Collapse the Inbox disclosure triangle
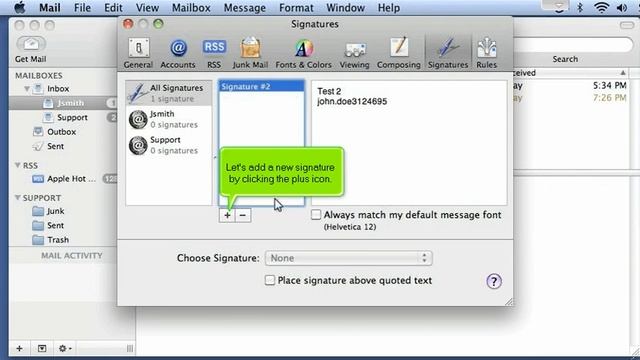 [x=27, y=89]
